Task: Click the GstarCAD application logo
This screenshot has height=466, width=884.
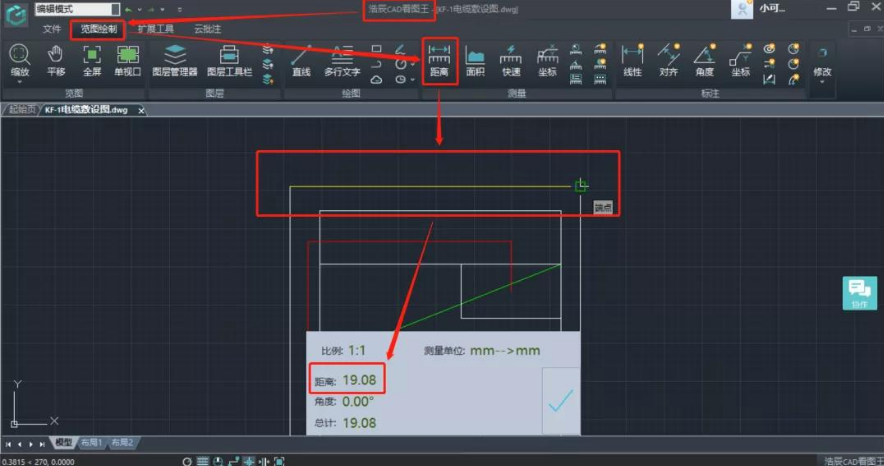Action: [16, 14]
